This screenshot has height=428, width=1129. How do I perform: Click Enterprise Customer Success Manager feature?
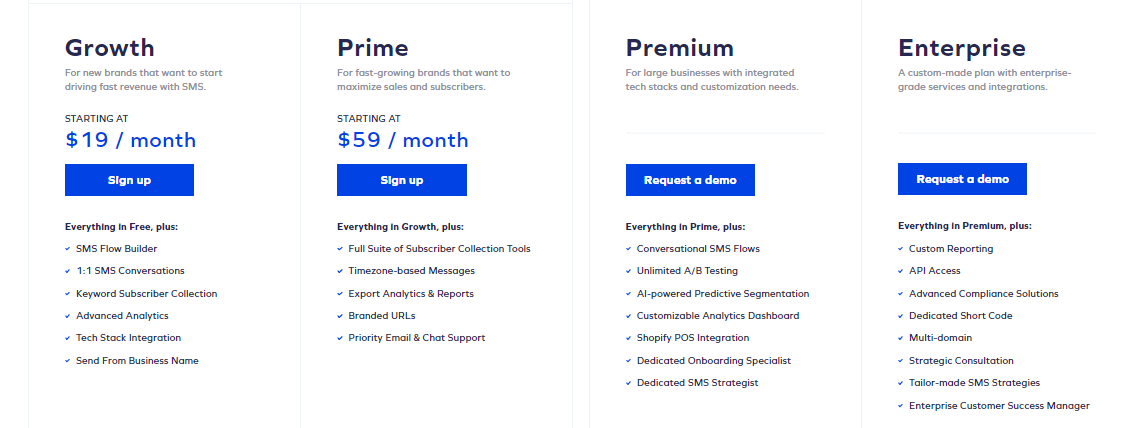[999, 406]
